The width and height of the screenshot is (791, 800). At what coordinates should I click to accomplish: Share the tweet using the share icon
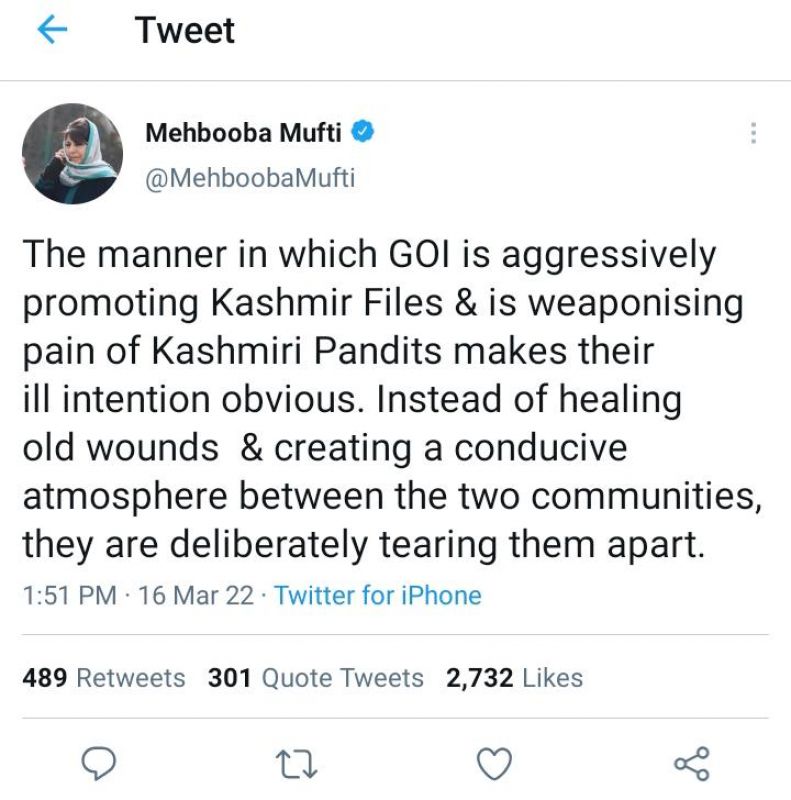[x=691, y=764]
